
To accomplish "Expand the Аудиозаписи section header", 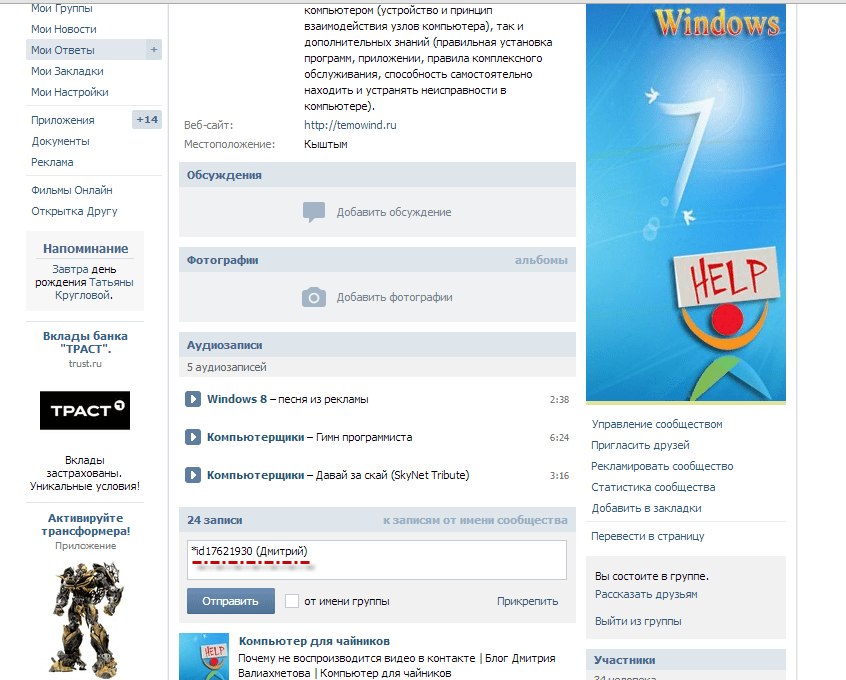I will coord(224,345).
